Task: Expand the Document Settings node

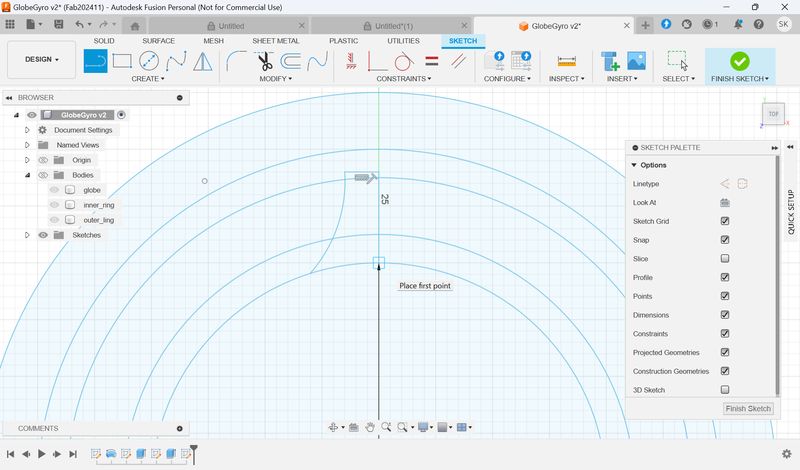Action: tap(28, 130)
